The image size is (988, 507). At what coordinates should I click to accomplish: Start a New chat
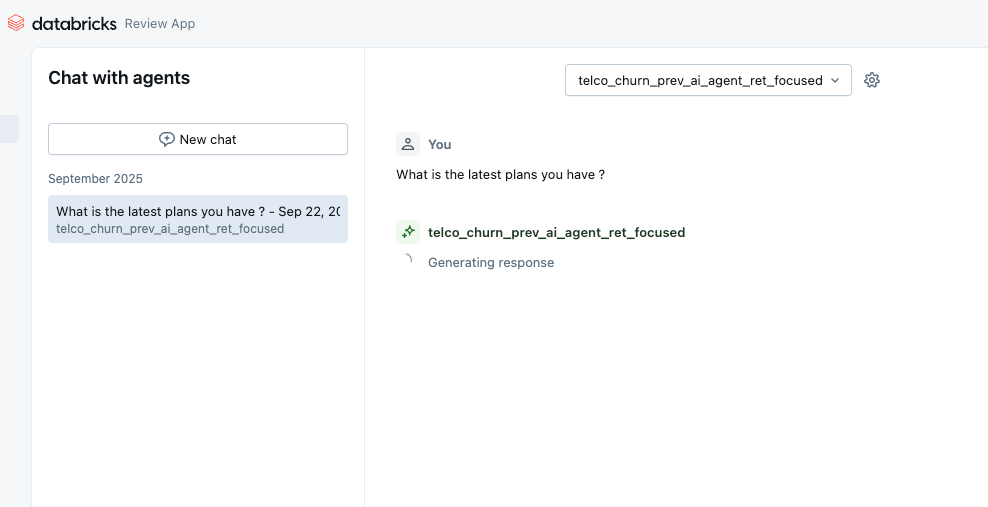pyautogui.click(x=198, y=139)
